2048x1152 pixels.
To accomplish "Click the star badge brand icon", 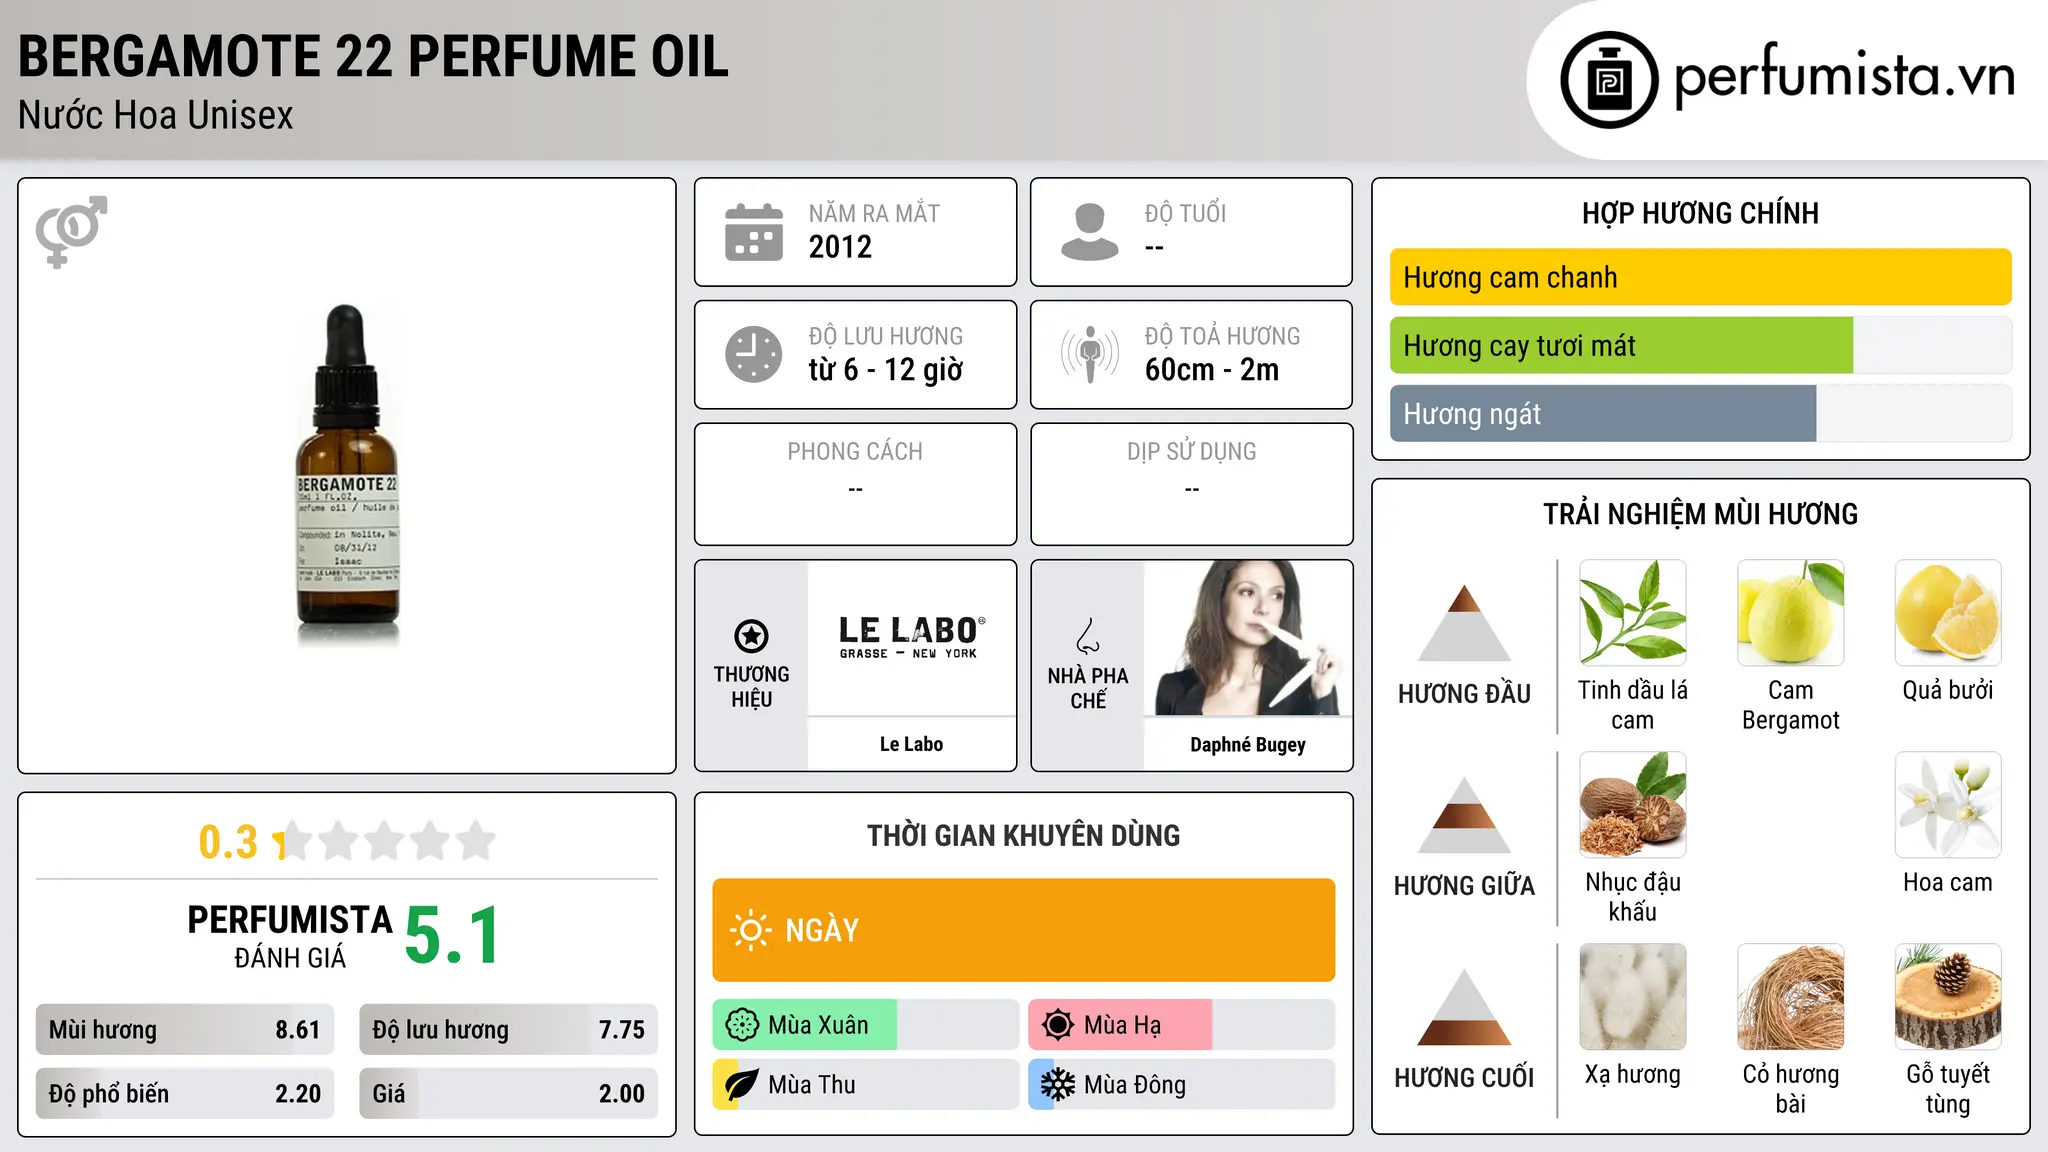I will pos(751,635).
